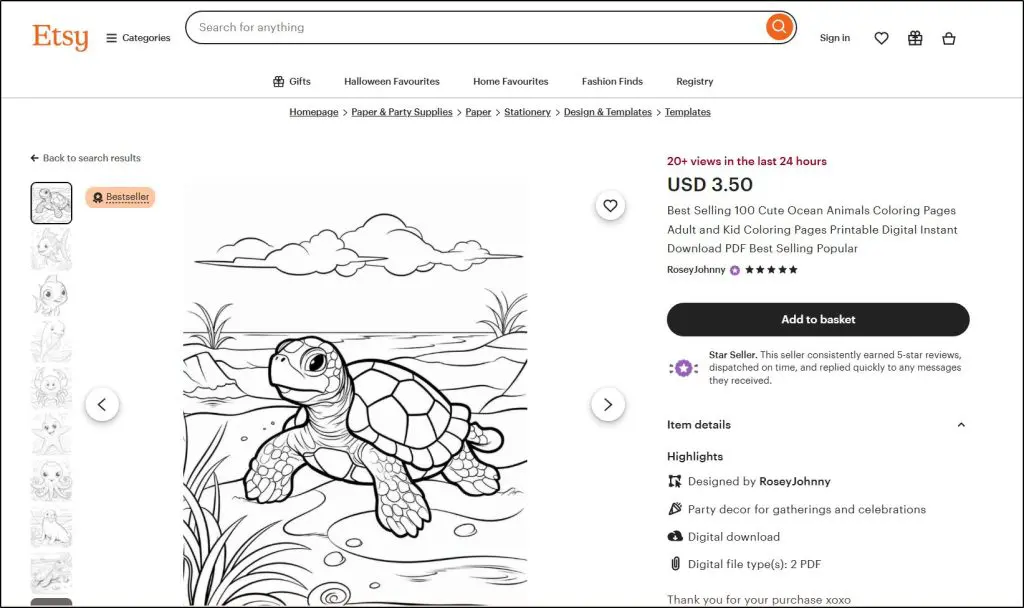Image resolution: width=1024 pixels, height=608 pixels.
Task: Select the fish coloring page thumbnail
Action: pyautogui.click(x=51, y=250)
